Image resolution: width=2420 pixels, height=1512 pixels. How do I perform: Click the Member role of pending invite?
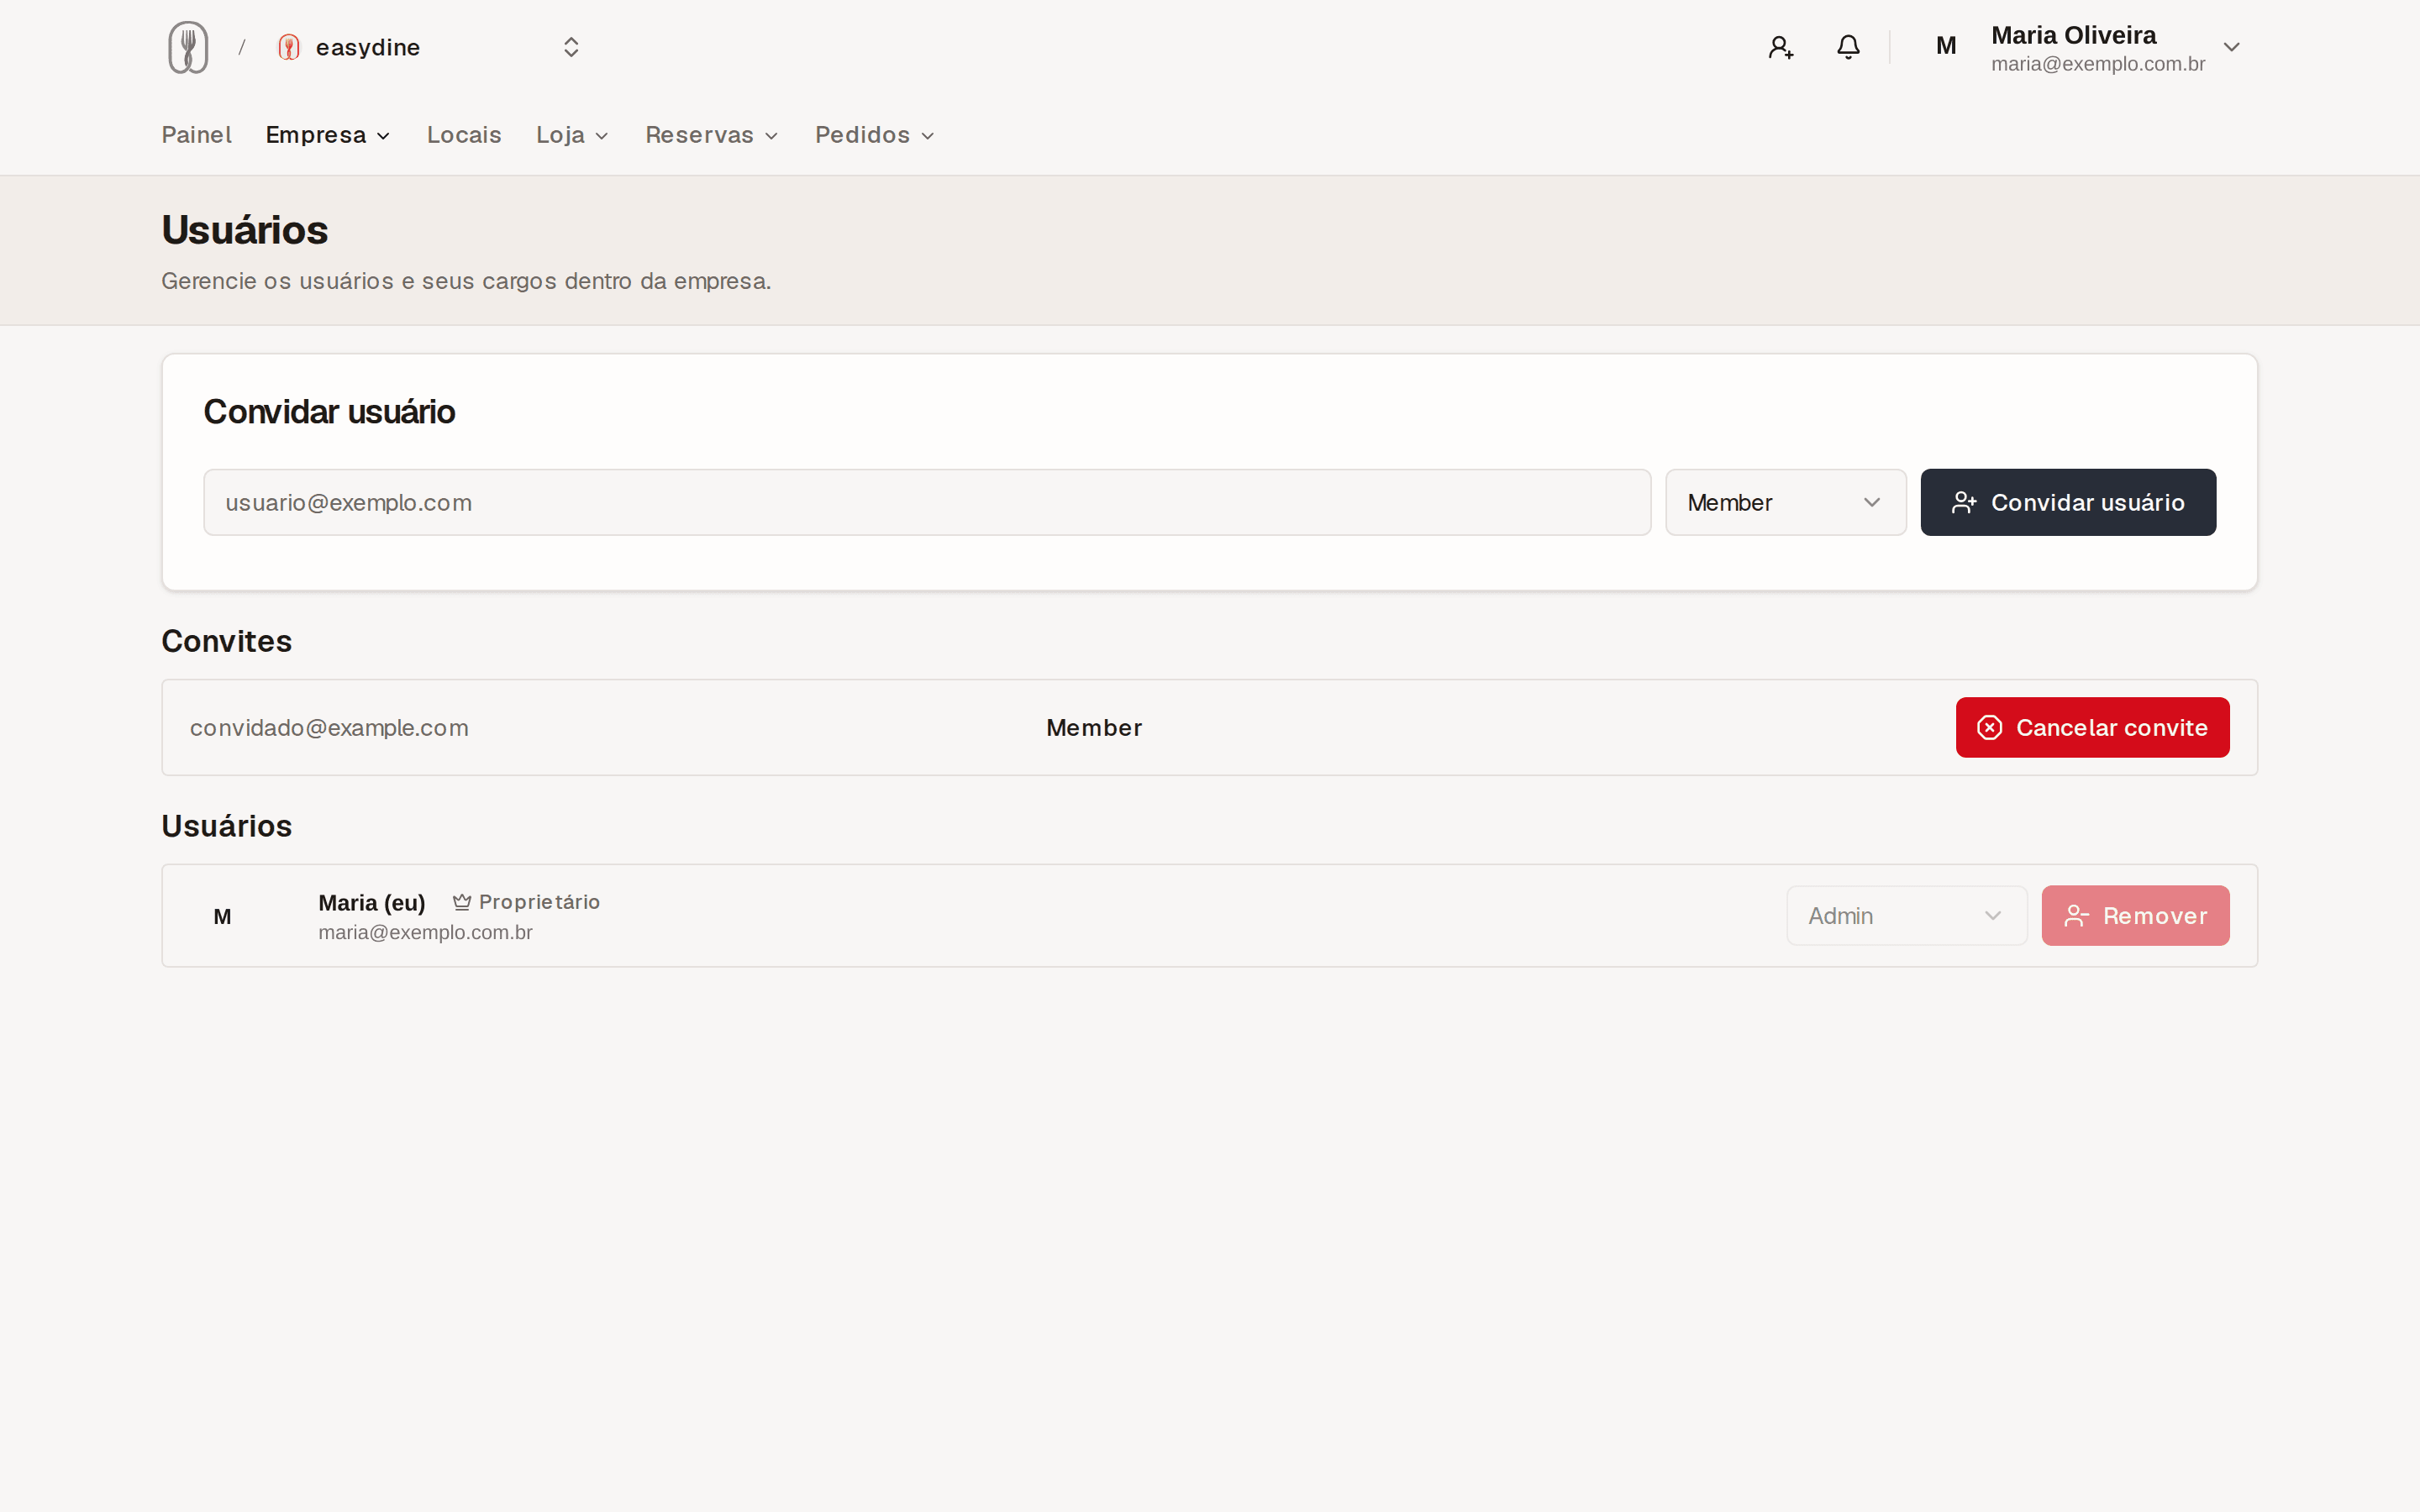coord(1094,728)
